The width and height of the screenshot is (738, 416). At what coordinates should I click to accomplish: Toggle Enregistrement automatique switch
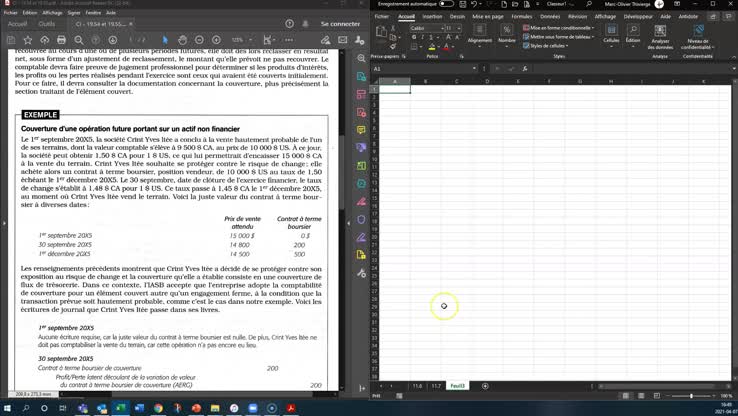click(x=445, y=5)
